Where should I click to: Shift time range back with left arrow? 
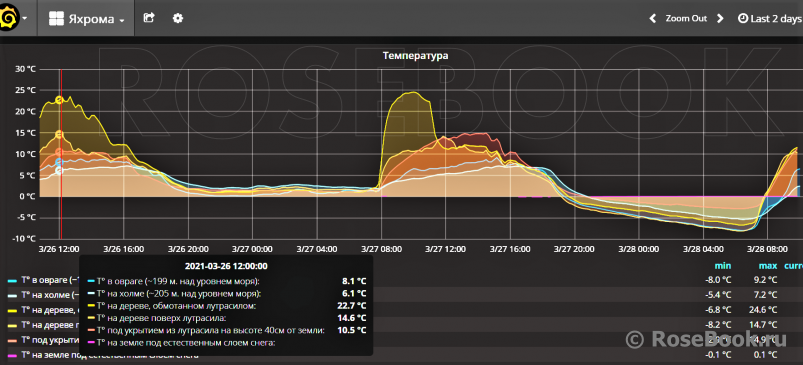[x=652, y=19]
